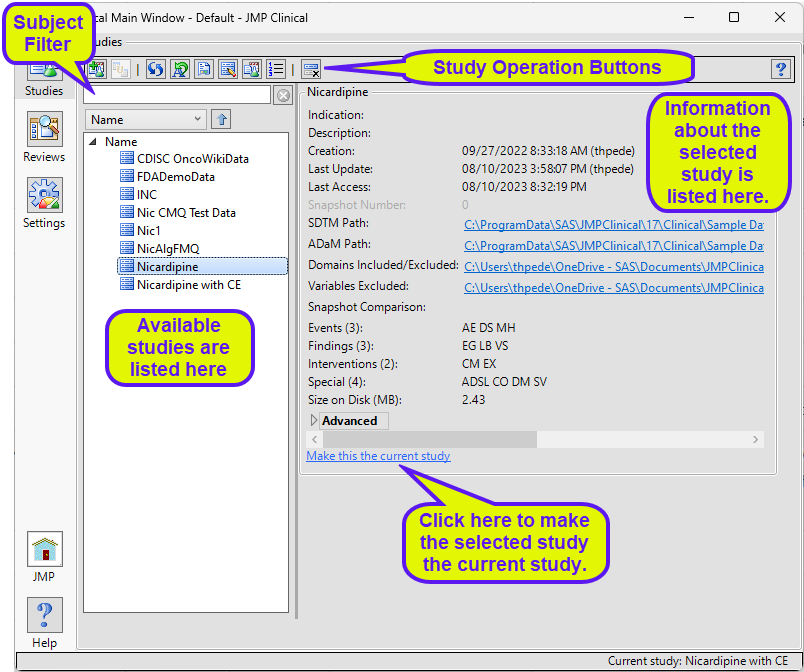Click horizontal scrollbar right arrow

pyautogui.click(x=755, y=439)
